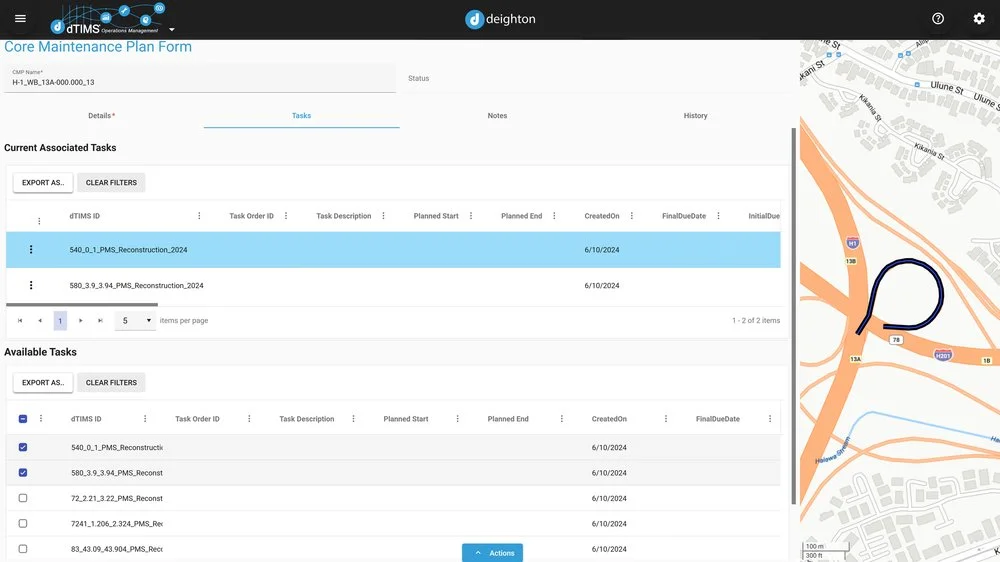Go to next page of associated tasks
This screenshot has height=562, width=1000.
[80, 320]
